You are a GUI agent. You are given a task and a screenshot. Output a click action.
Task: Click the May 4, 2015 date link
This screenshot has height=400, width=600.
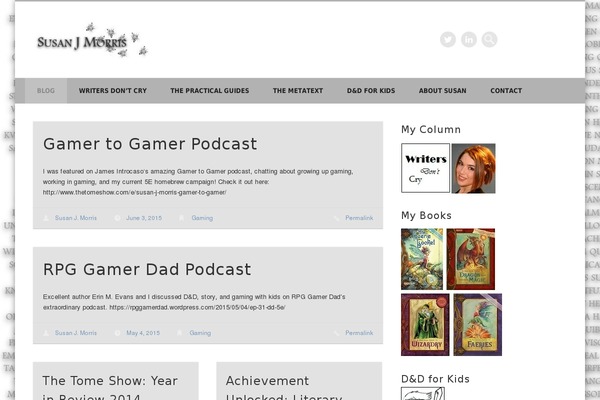coord(143,333)
